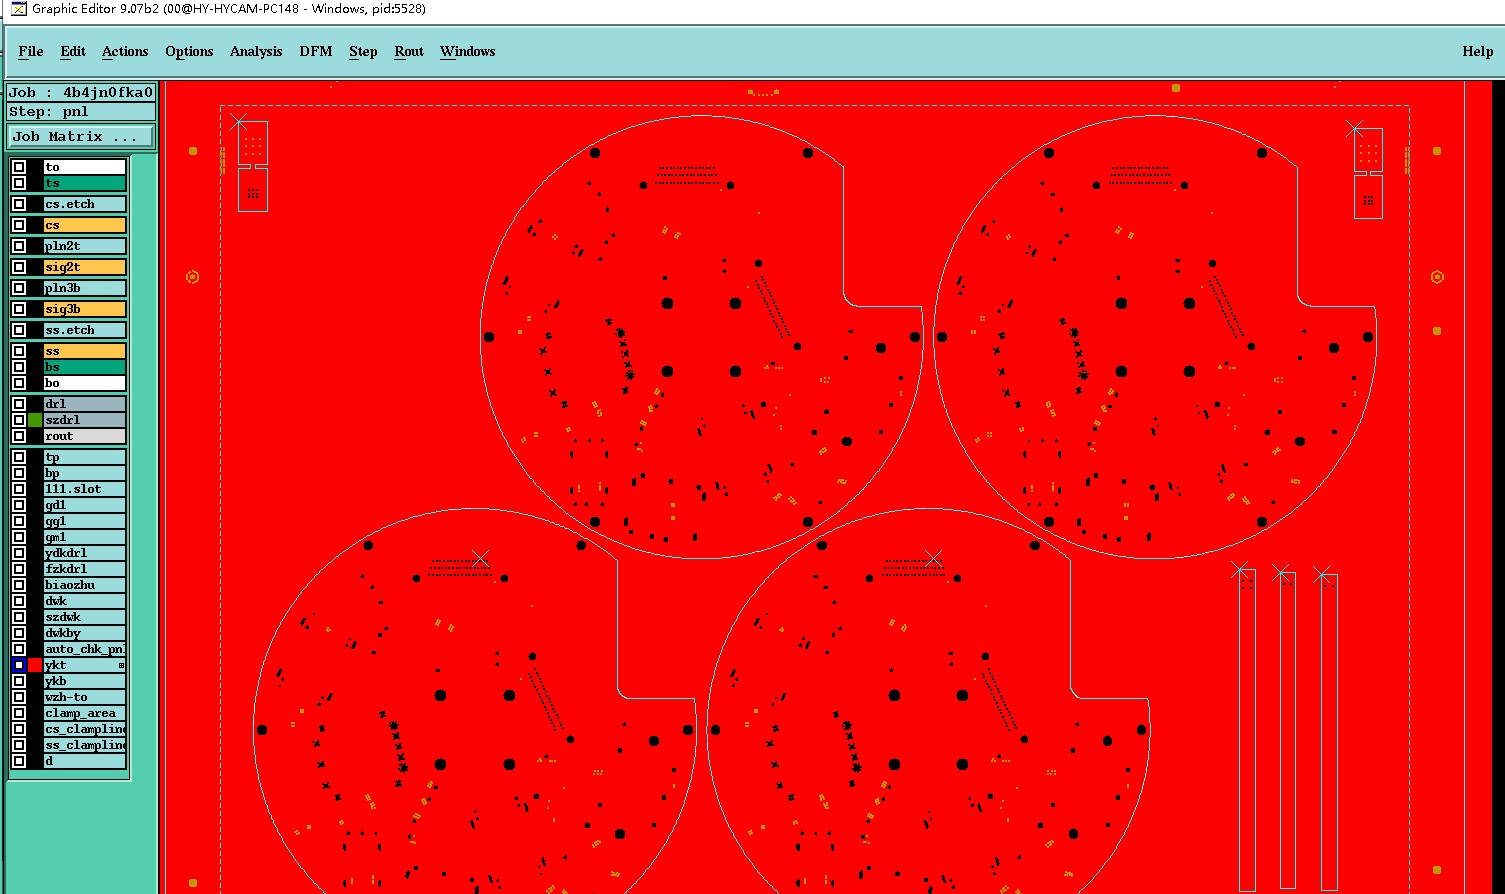
Task: Open the Help menu
Action: [x=1477, y=51]
